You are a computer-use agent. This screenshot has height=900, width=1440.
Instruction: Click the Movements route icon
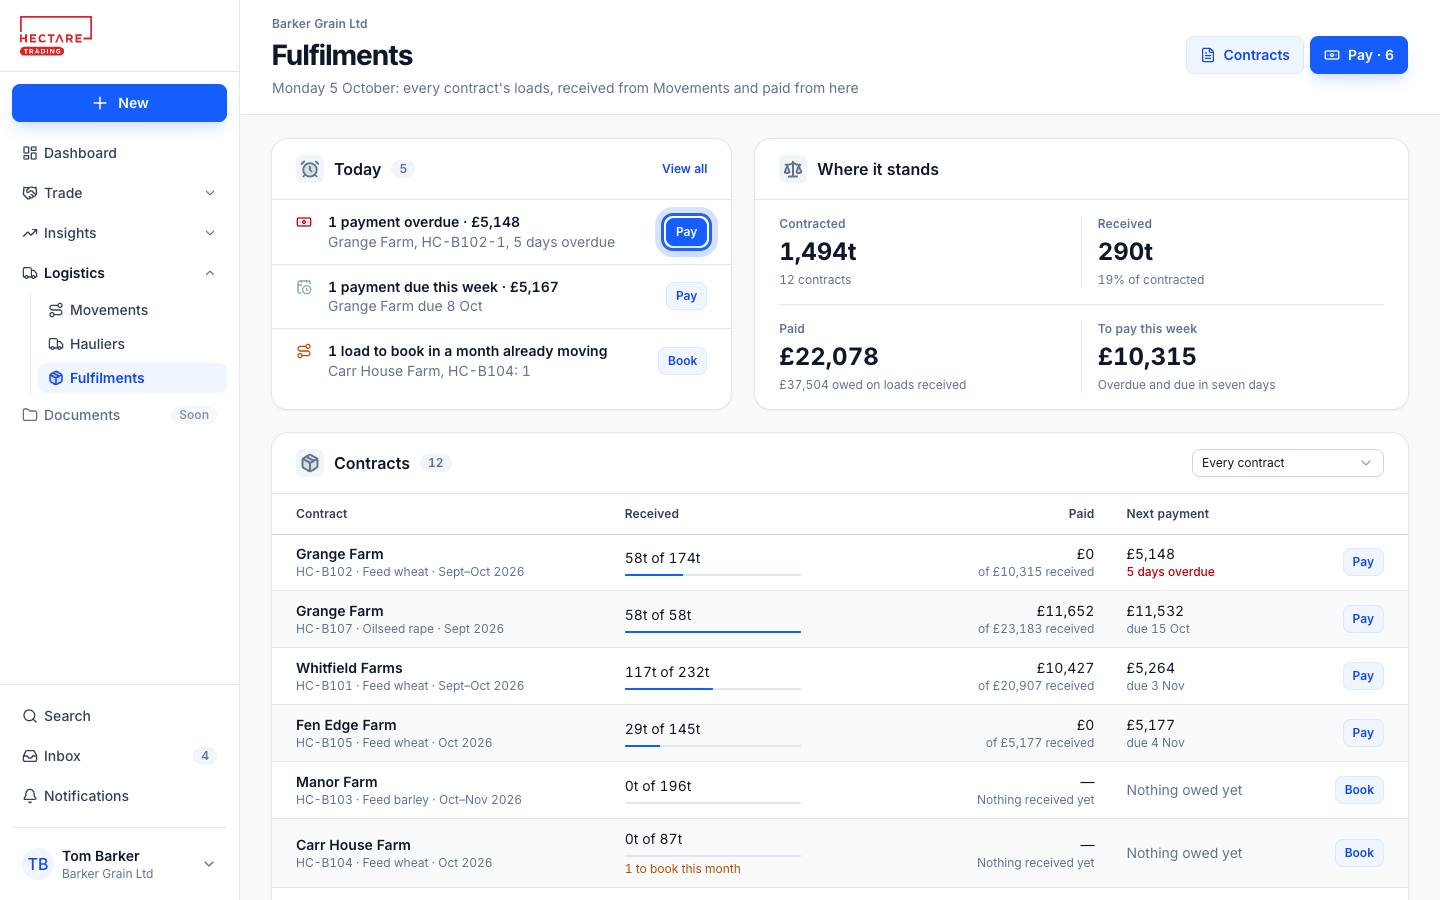pos(56,310)
